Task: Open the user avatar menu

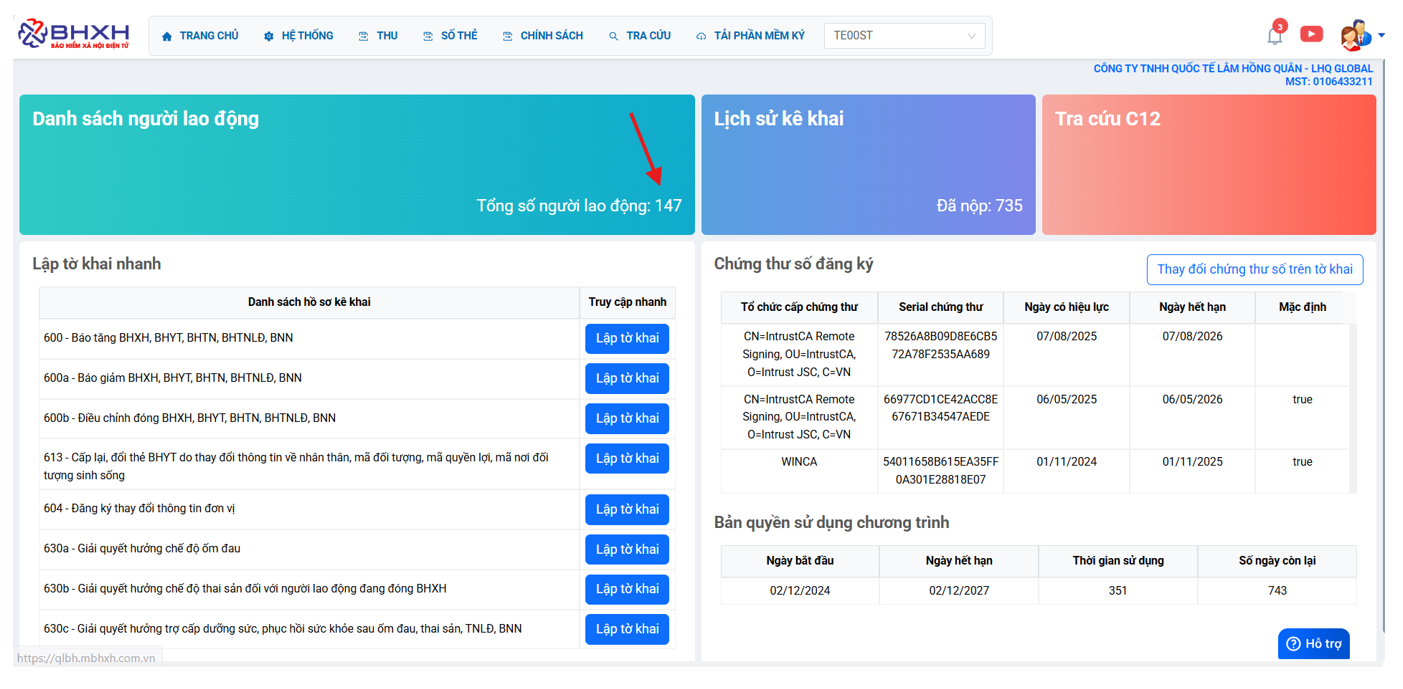Action: 1354,35
